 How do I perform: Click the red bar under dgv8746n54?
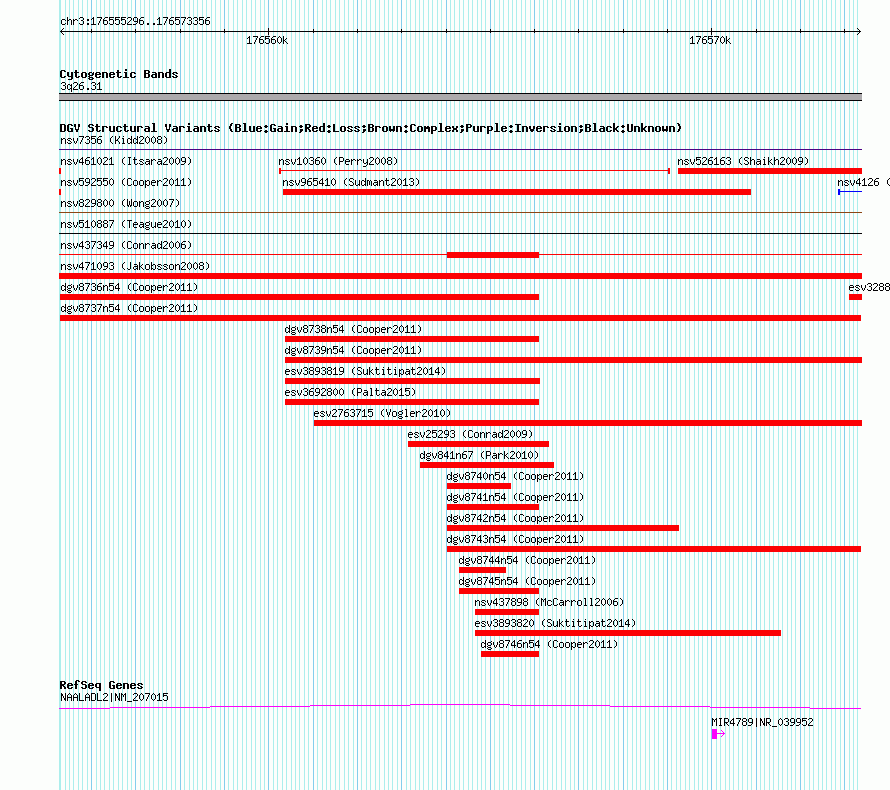(x=510, y=654)
